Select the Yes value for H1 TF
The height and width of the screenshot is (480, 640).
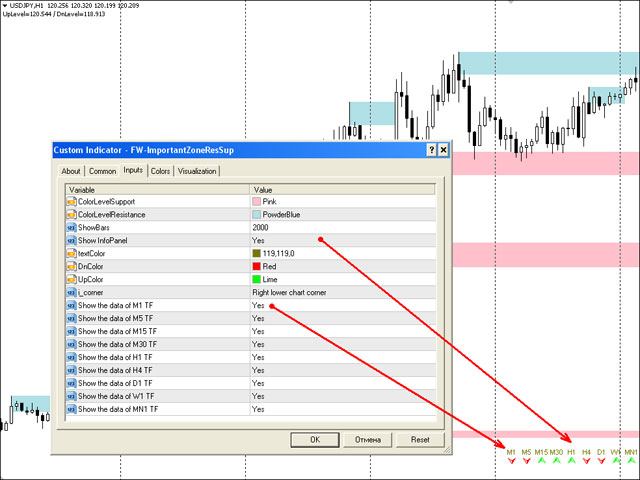coord(258,358)
